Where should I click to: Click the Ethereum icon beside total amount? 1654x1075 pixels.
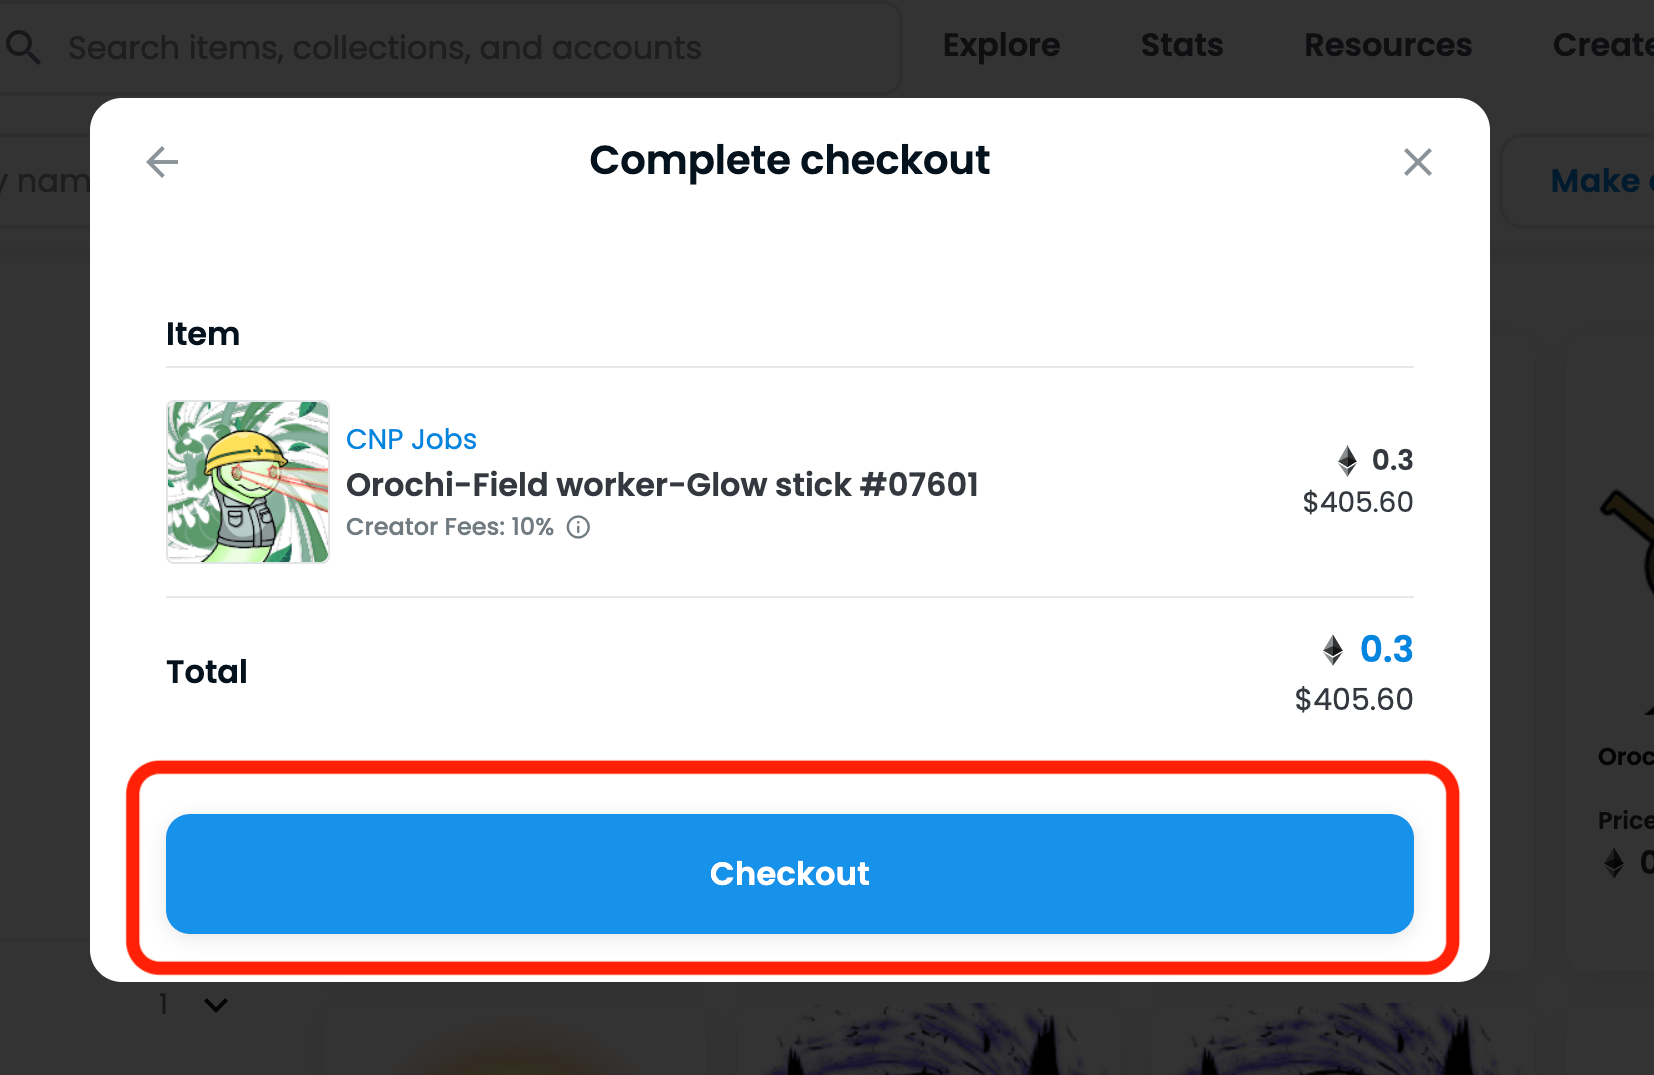[1333, 650]
